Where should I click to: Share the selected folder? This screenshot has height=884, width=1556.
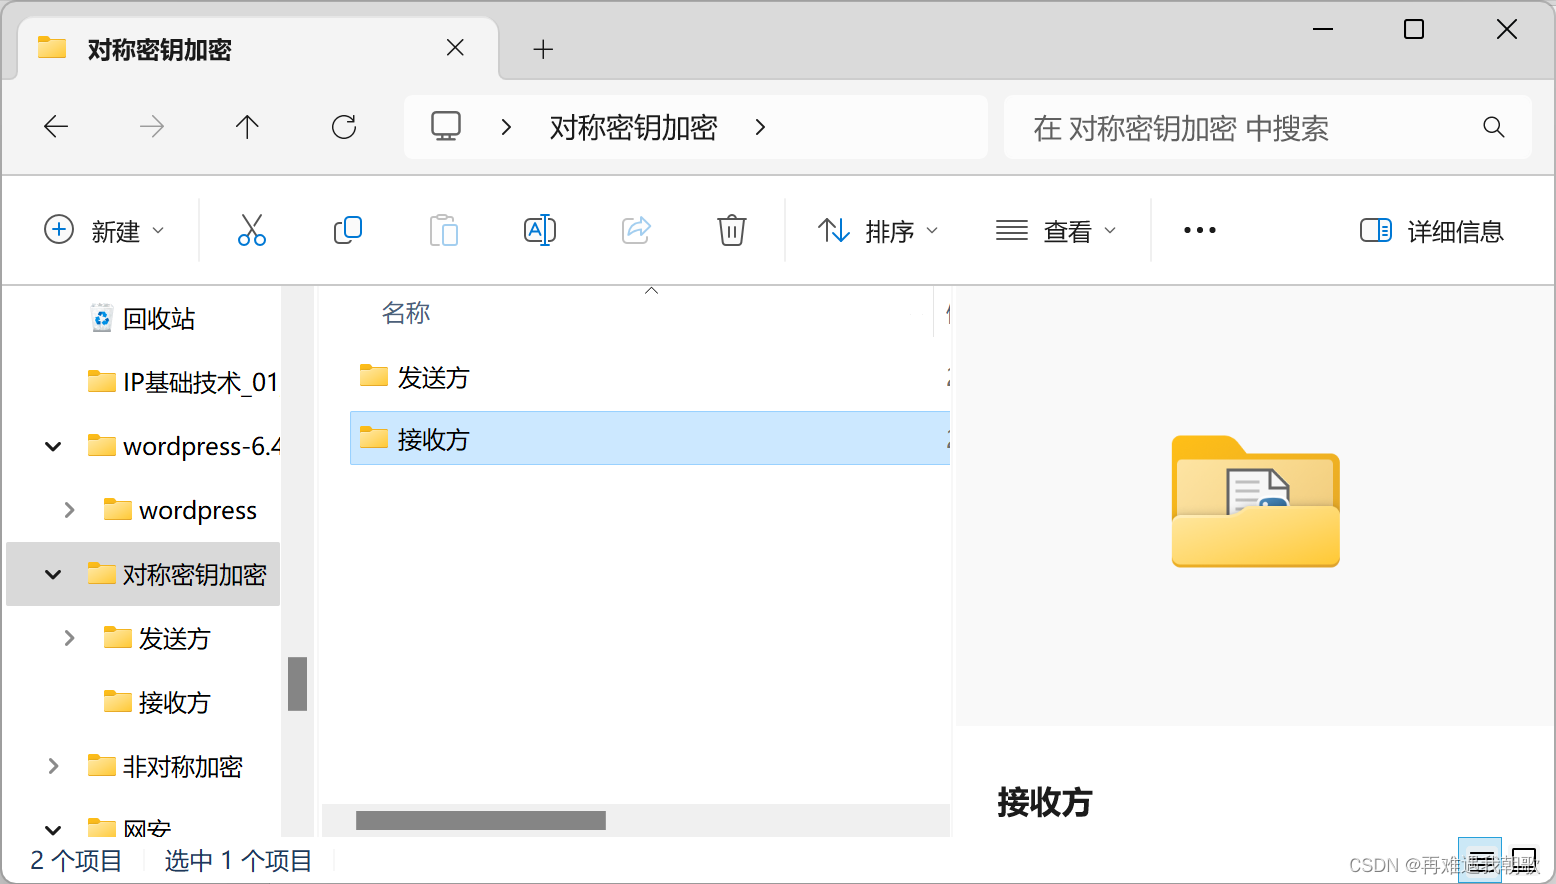pos(636,230)
